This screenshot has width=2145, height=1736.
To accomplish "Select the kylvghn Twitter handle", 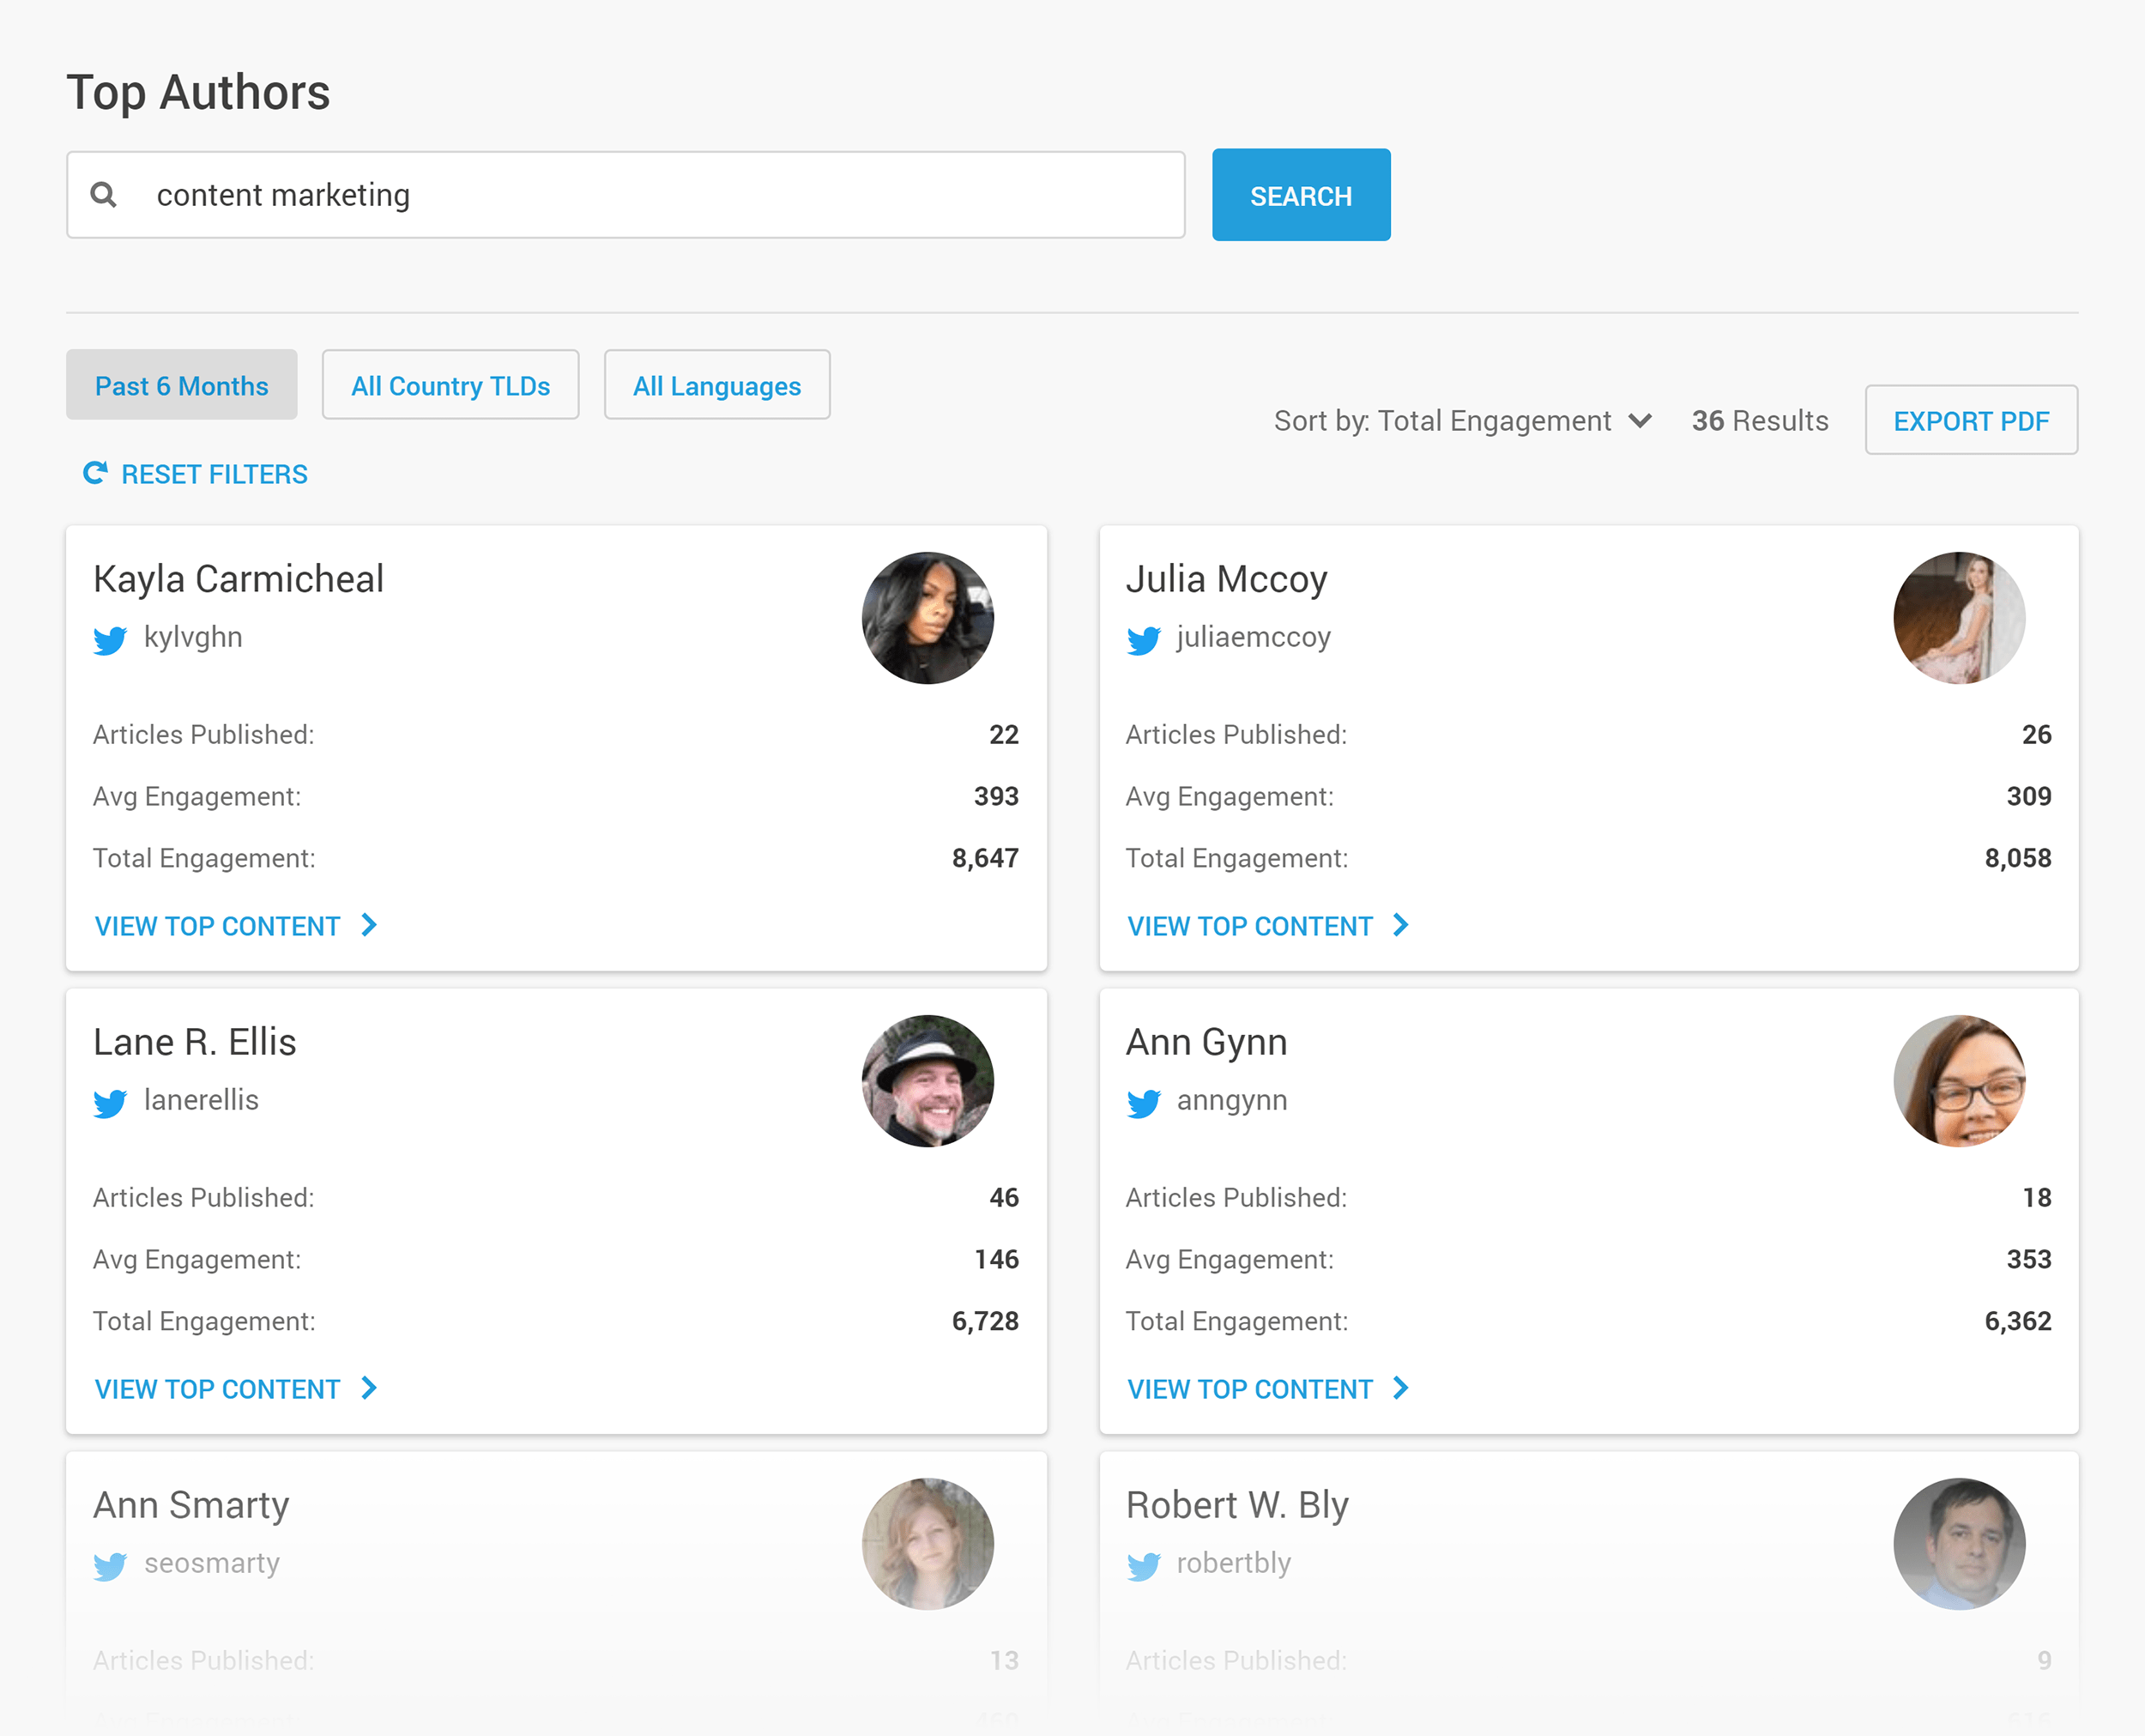I will [193, 637].
